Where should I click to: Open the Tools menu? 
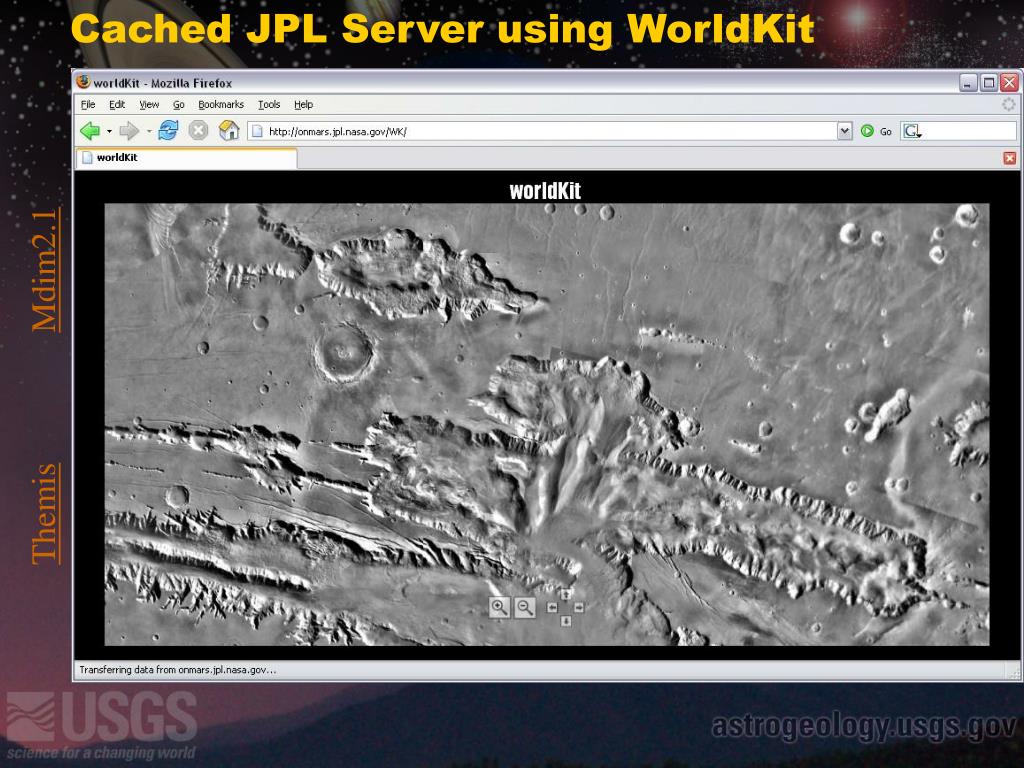(x=268, y=104)
